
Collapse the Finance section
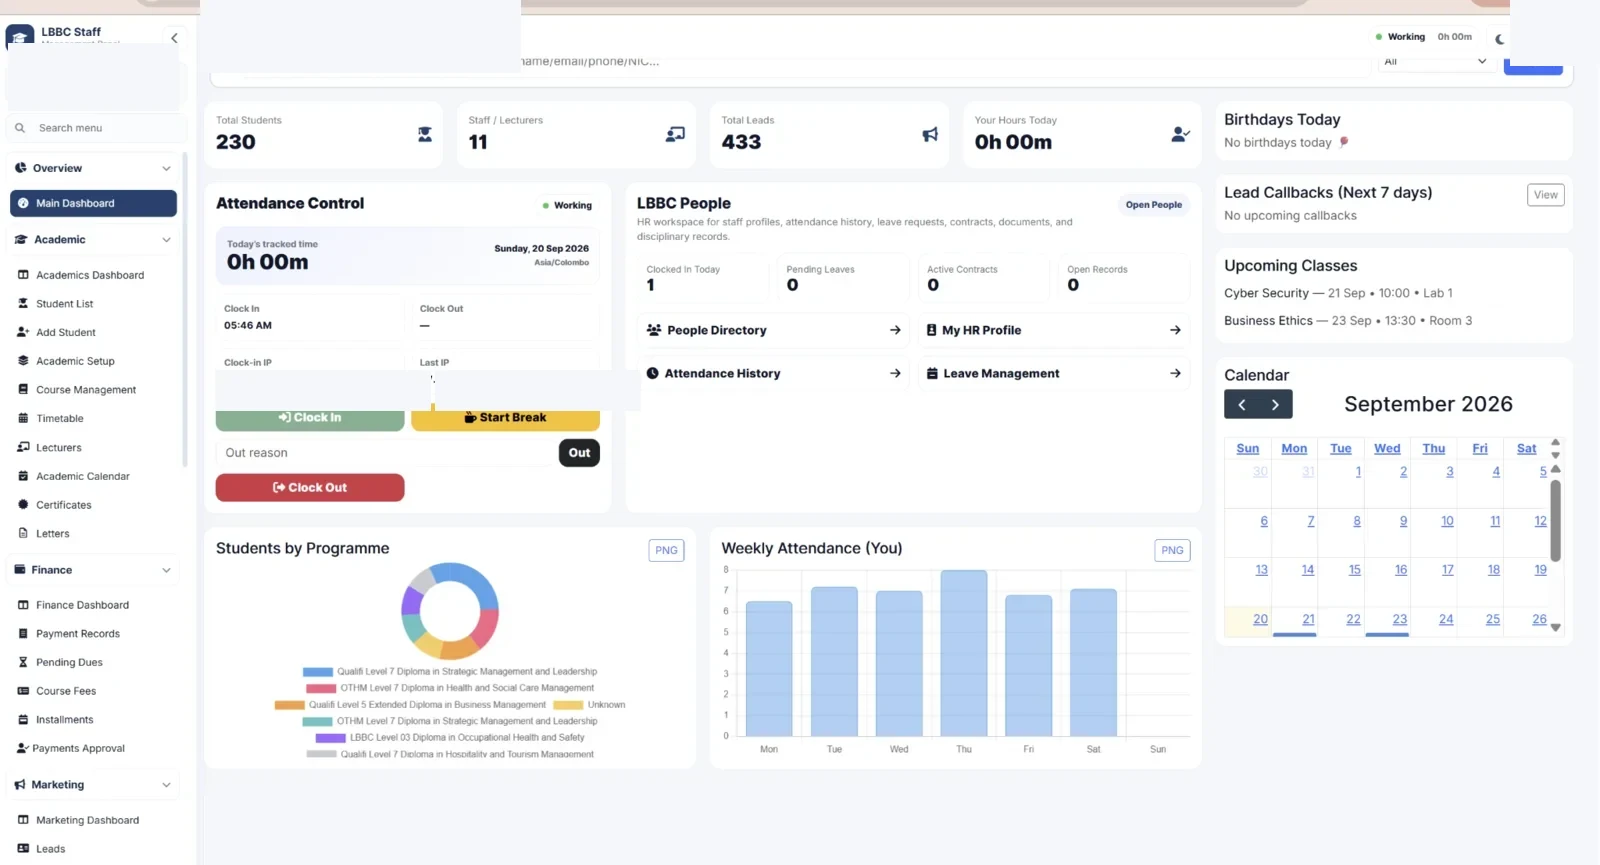[94, 570]
